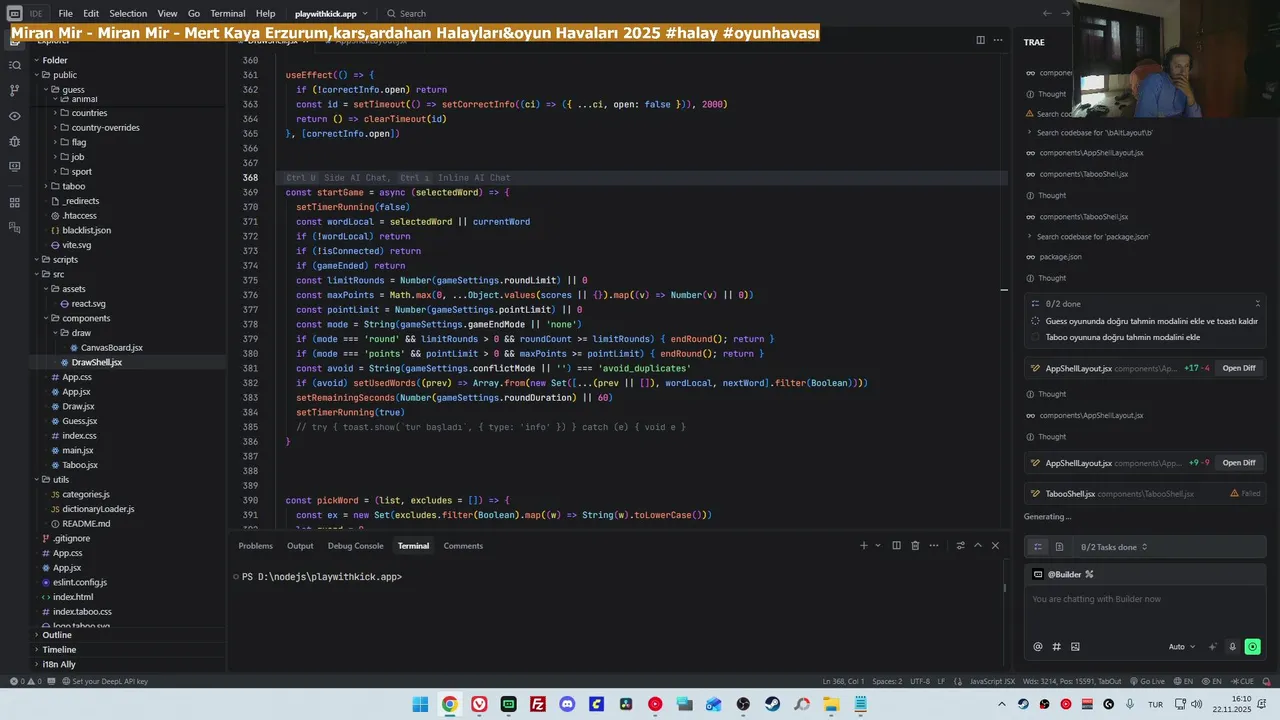Open the Search view in activity bar
This screenshot has width=1280, height=720.
(14, 65)
